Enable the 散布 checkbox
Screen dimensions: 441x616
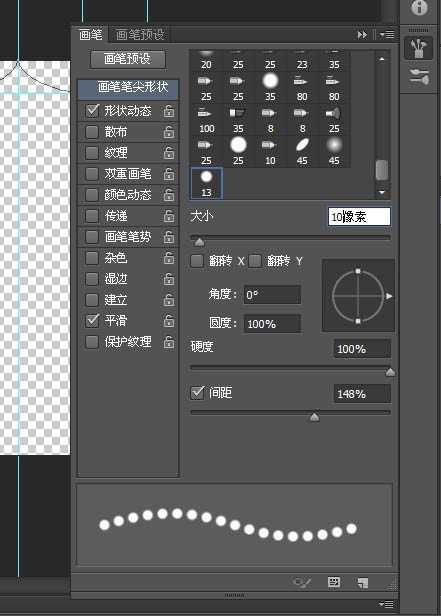click(92, 132)
